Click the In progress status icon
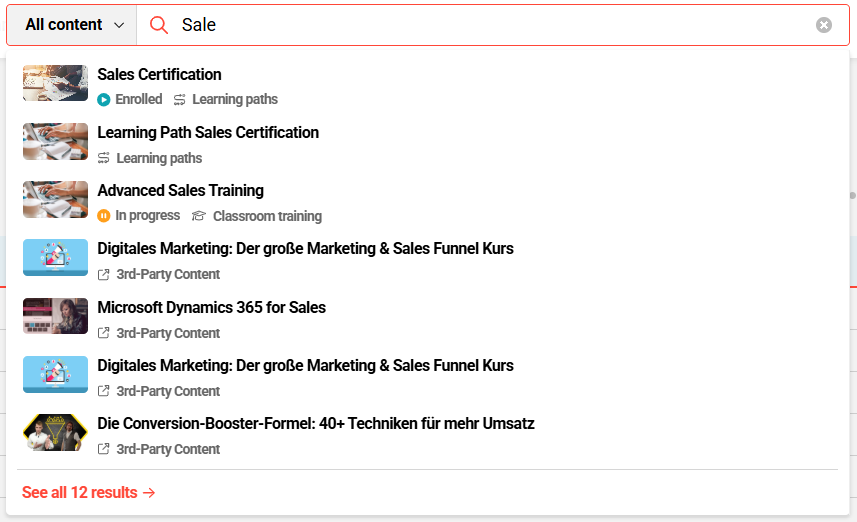Image resolution: width=857 pixels, height=522 pixels. (x=104, y=216)
